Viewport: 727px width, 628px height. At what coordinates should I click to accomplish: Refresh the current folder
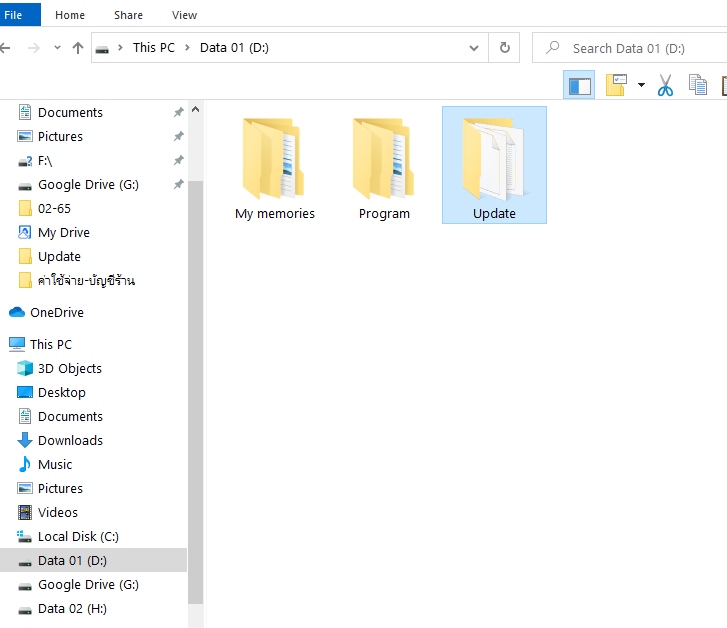(504, 47)
